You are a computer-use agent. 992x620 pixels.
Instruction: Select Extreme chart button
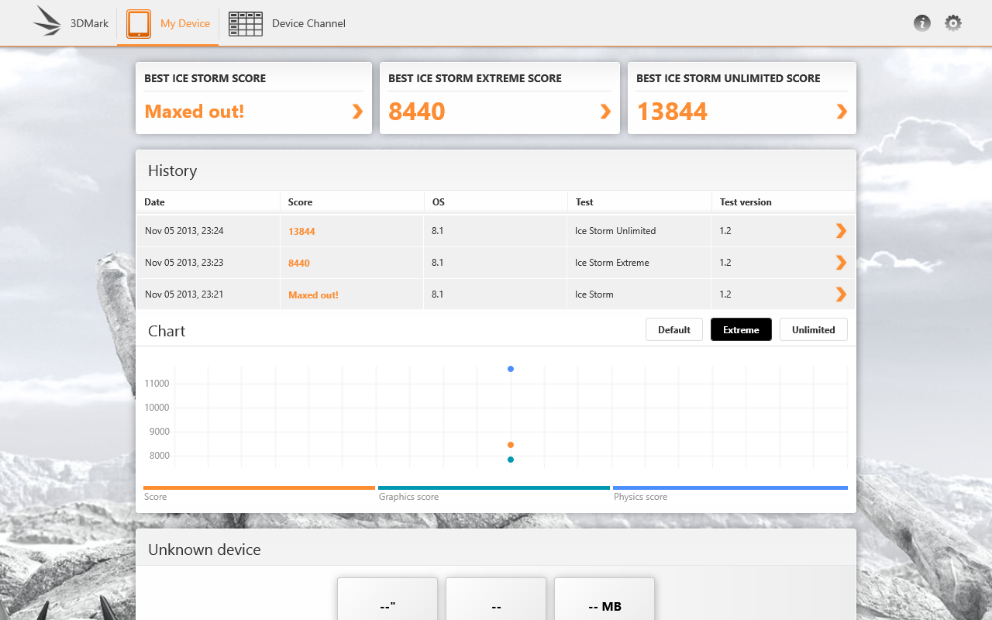[741, 330]
